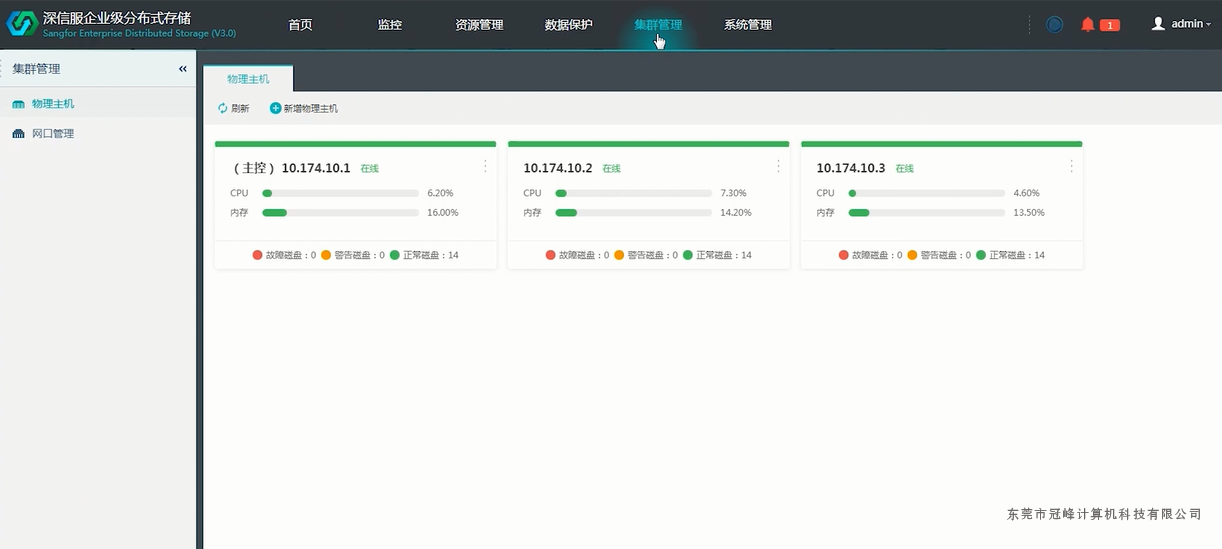This screenshot has width=1222, height=549.
Task: Click the round blue status icon in header
Action: point(1054,25)
